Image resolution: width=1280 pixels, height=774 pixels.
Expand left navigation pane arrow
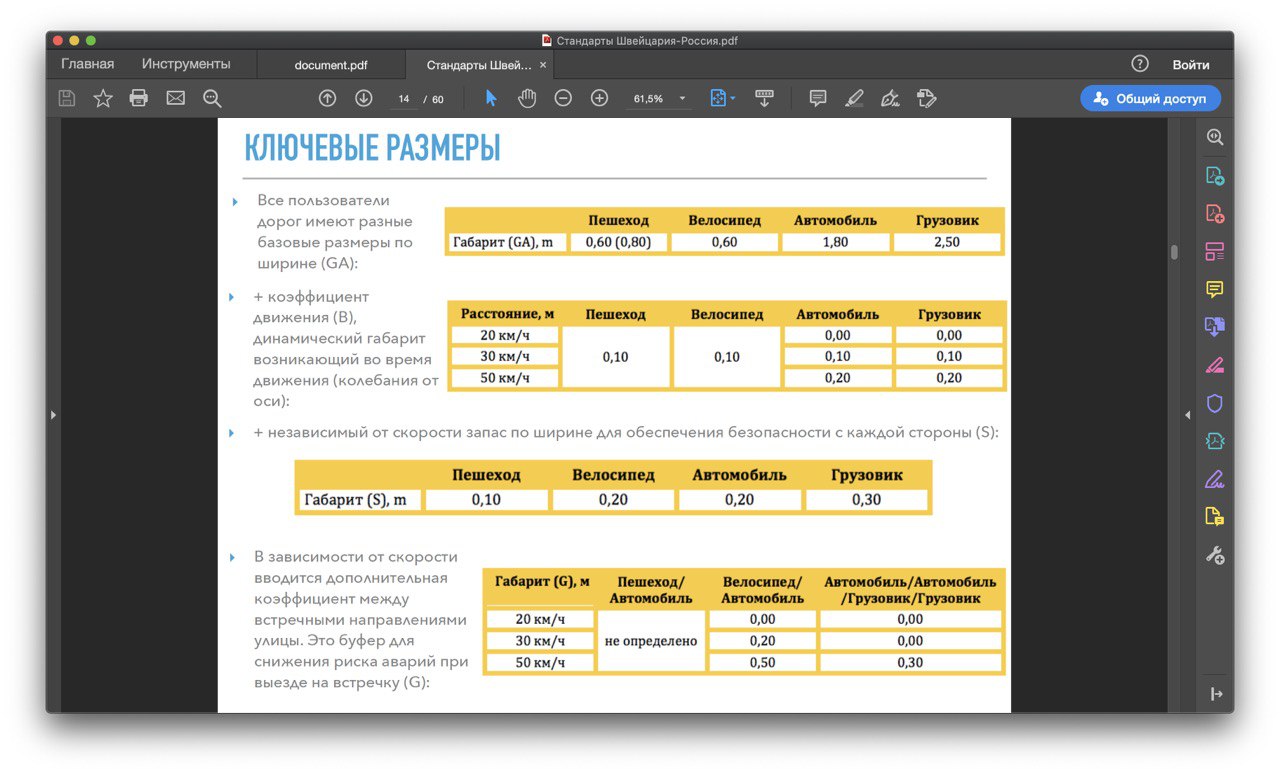point(53,414)
